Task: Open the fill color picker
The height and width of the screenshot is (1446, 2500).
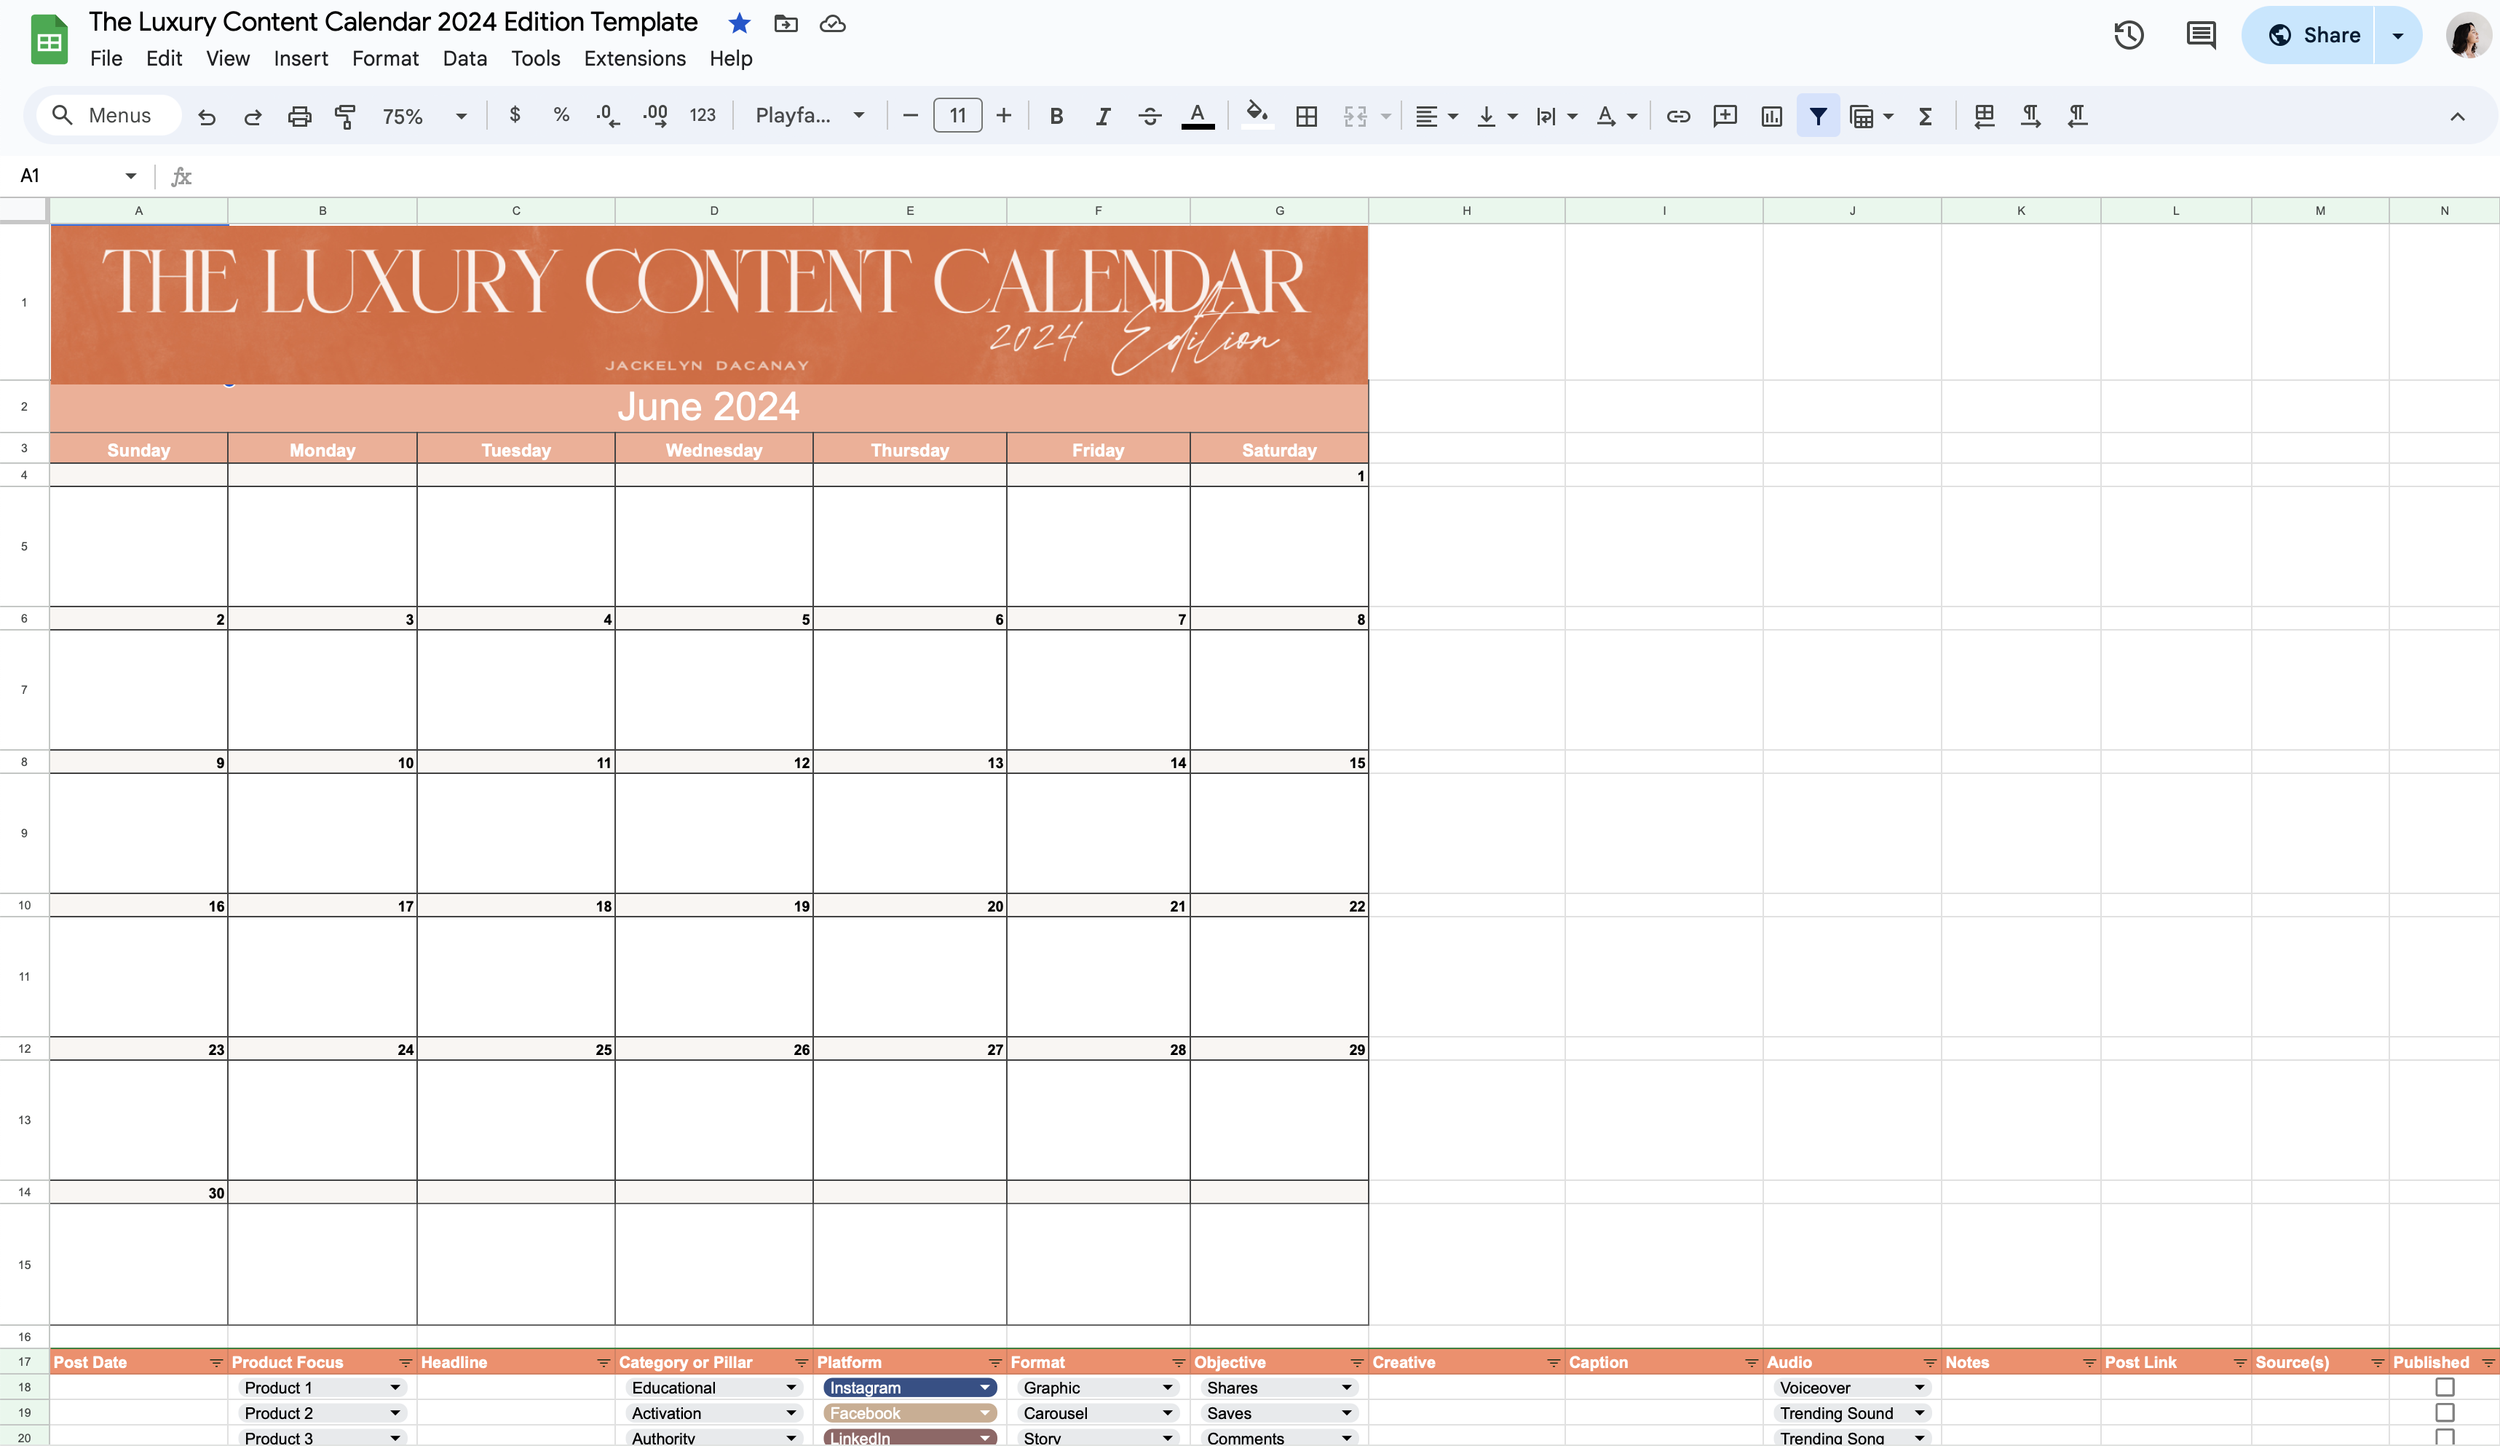Action: tap(1257, 116)
